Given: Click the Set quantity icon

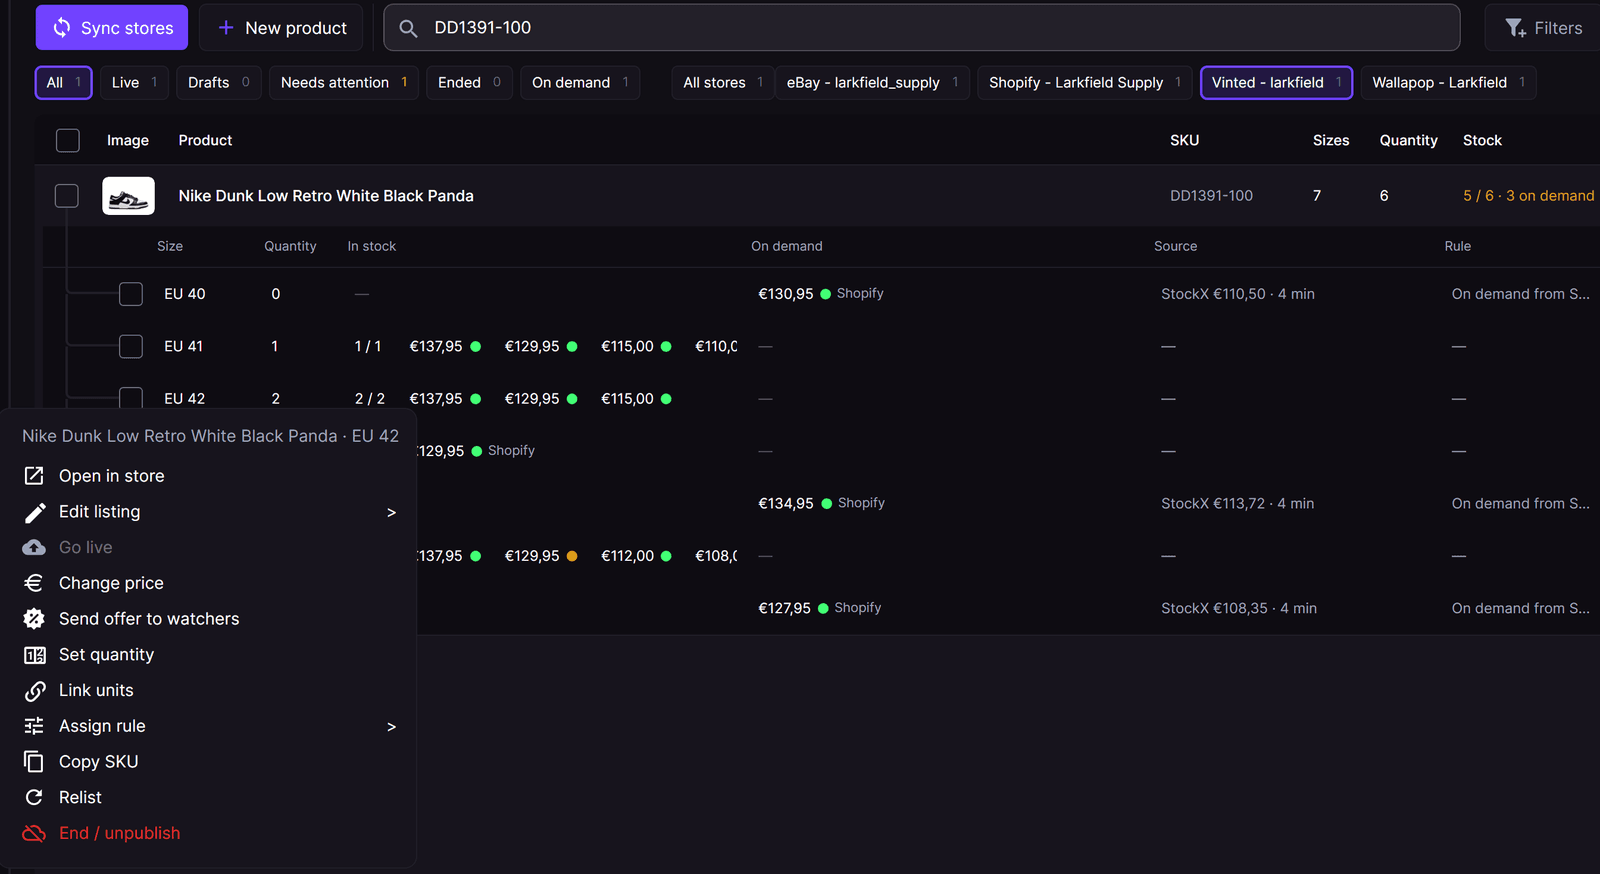Looking at the screenshot, I should point(34,655).
